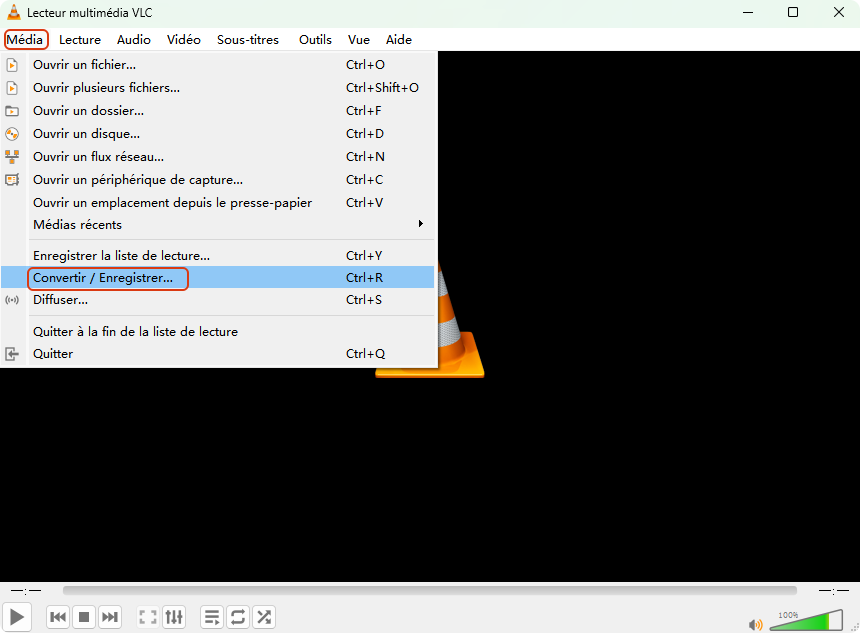Image resolution: width=860 pixels, height=633 pixels.
Task: Maximize the VLC window
Action: point(793,12)
